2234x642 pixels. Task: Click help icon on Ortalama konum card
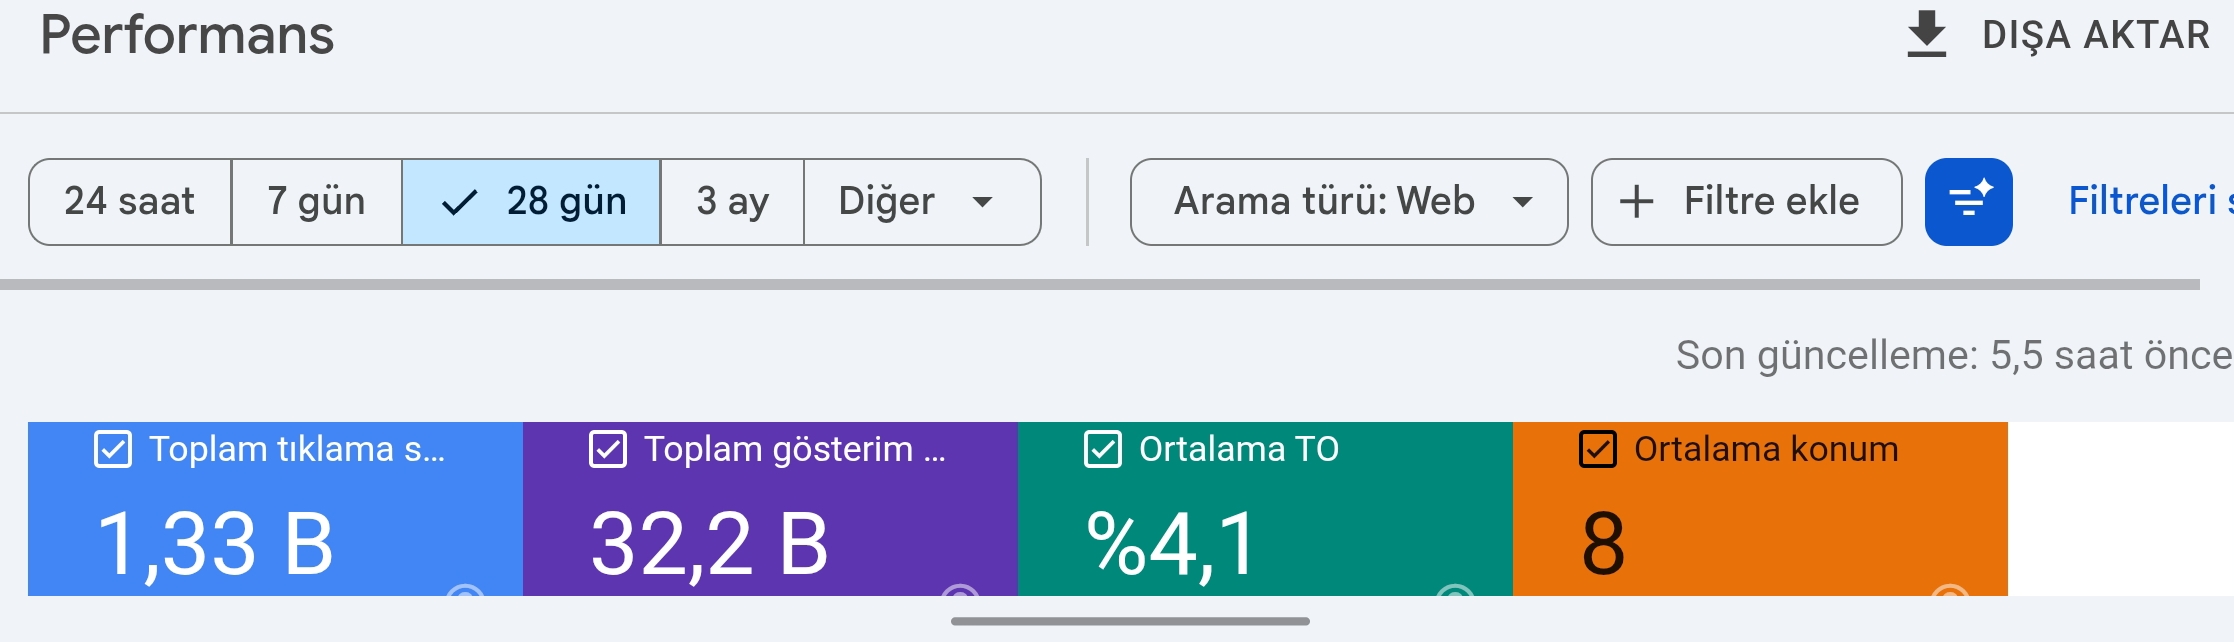click(x=1949, y=590)
